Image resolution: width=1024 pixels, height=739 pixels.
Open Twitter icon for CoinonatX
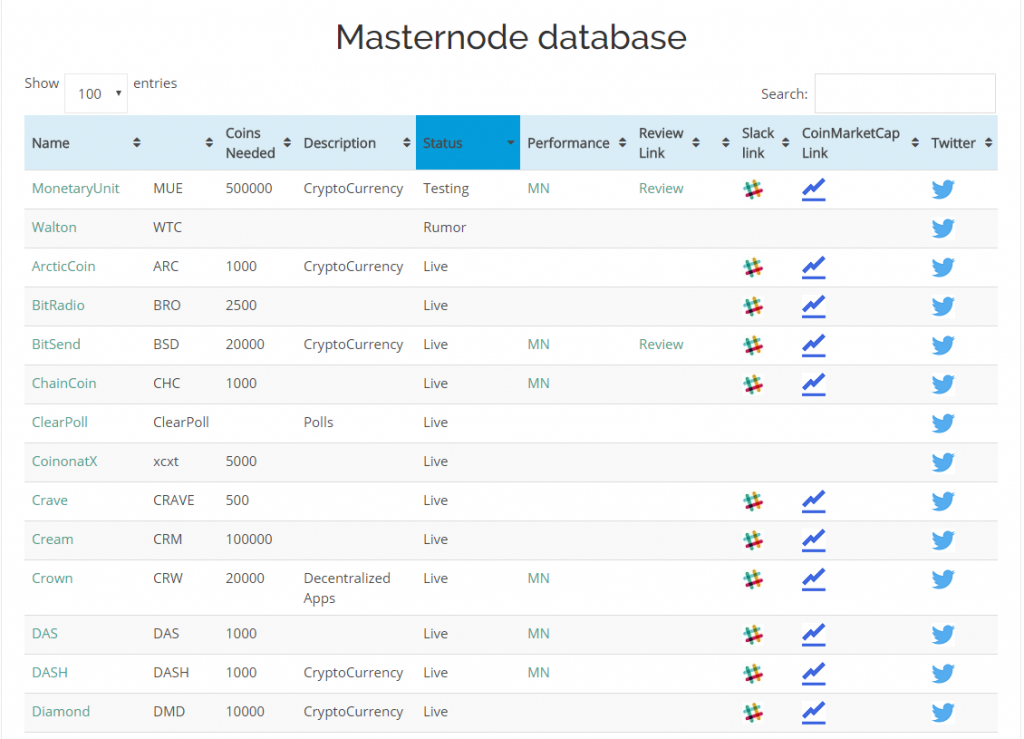(943, 462)
